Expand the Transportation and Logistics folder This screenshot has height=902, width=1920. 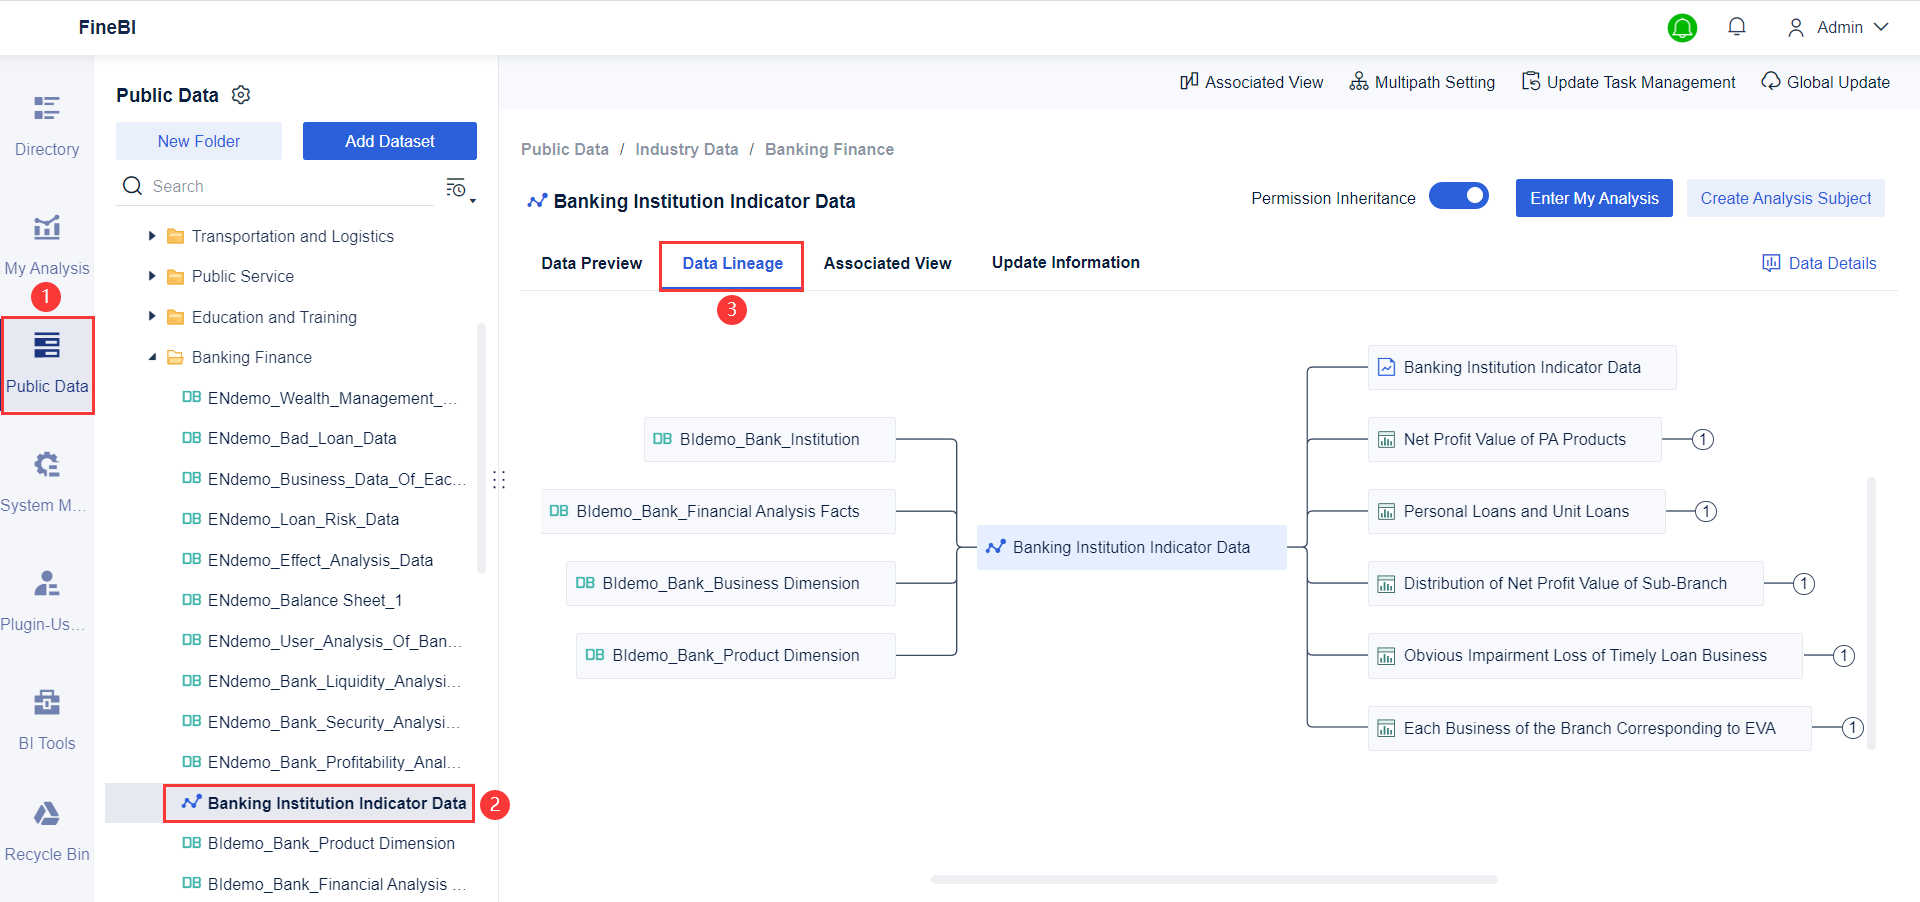point(152,236)
